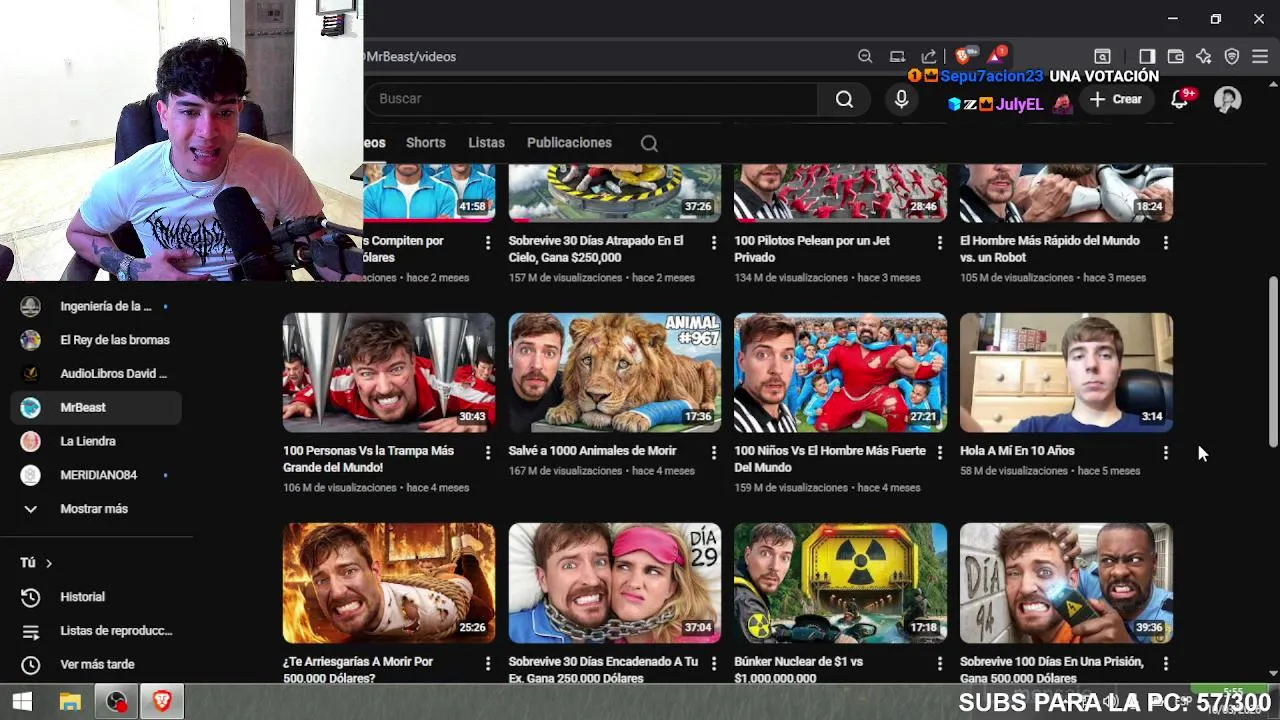Click the page vertical scrollbar thumb

click(x=1273, y=362)
